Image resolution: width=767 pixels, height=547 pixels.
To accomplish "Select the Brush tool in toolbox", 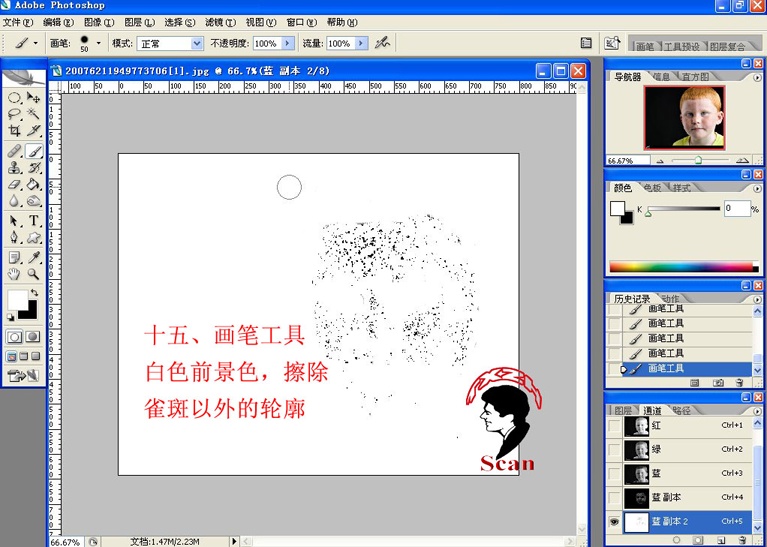I will click(33, 151).
